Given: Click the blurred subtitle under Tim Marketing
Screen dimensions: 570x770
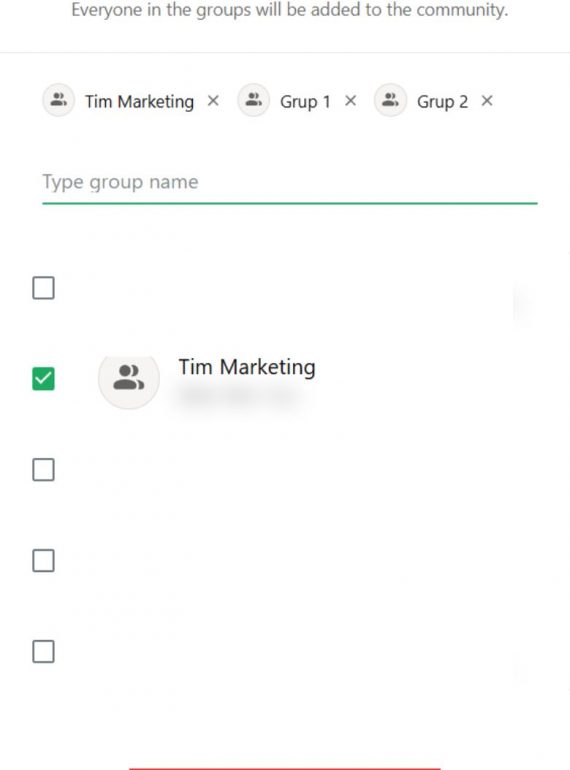Looking at the screenshot, I should [x=240, y=396].
